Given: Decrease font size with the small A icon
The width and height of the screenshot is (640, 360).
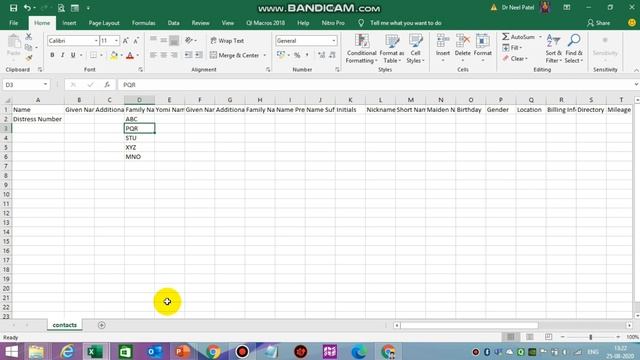Looking at the screenshot, I should [x=136, y=40].
